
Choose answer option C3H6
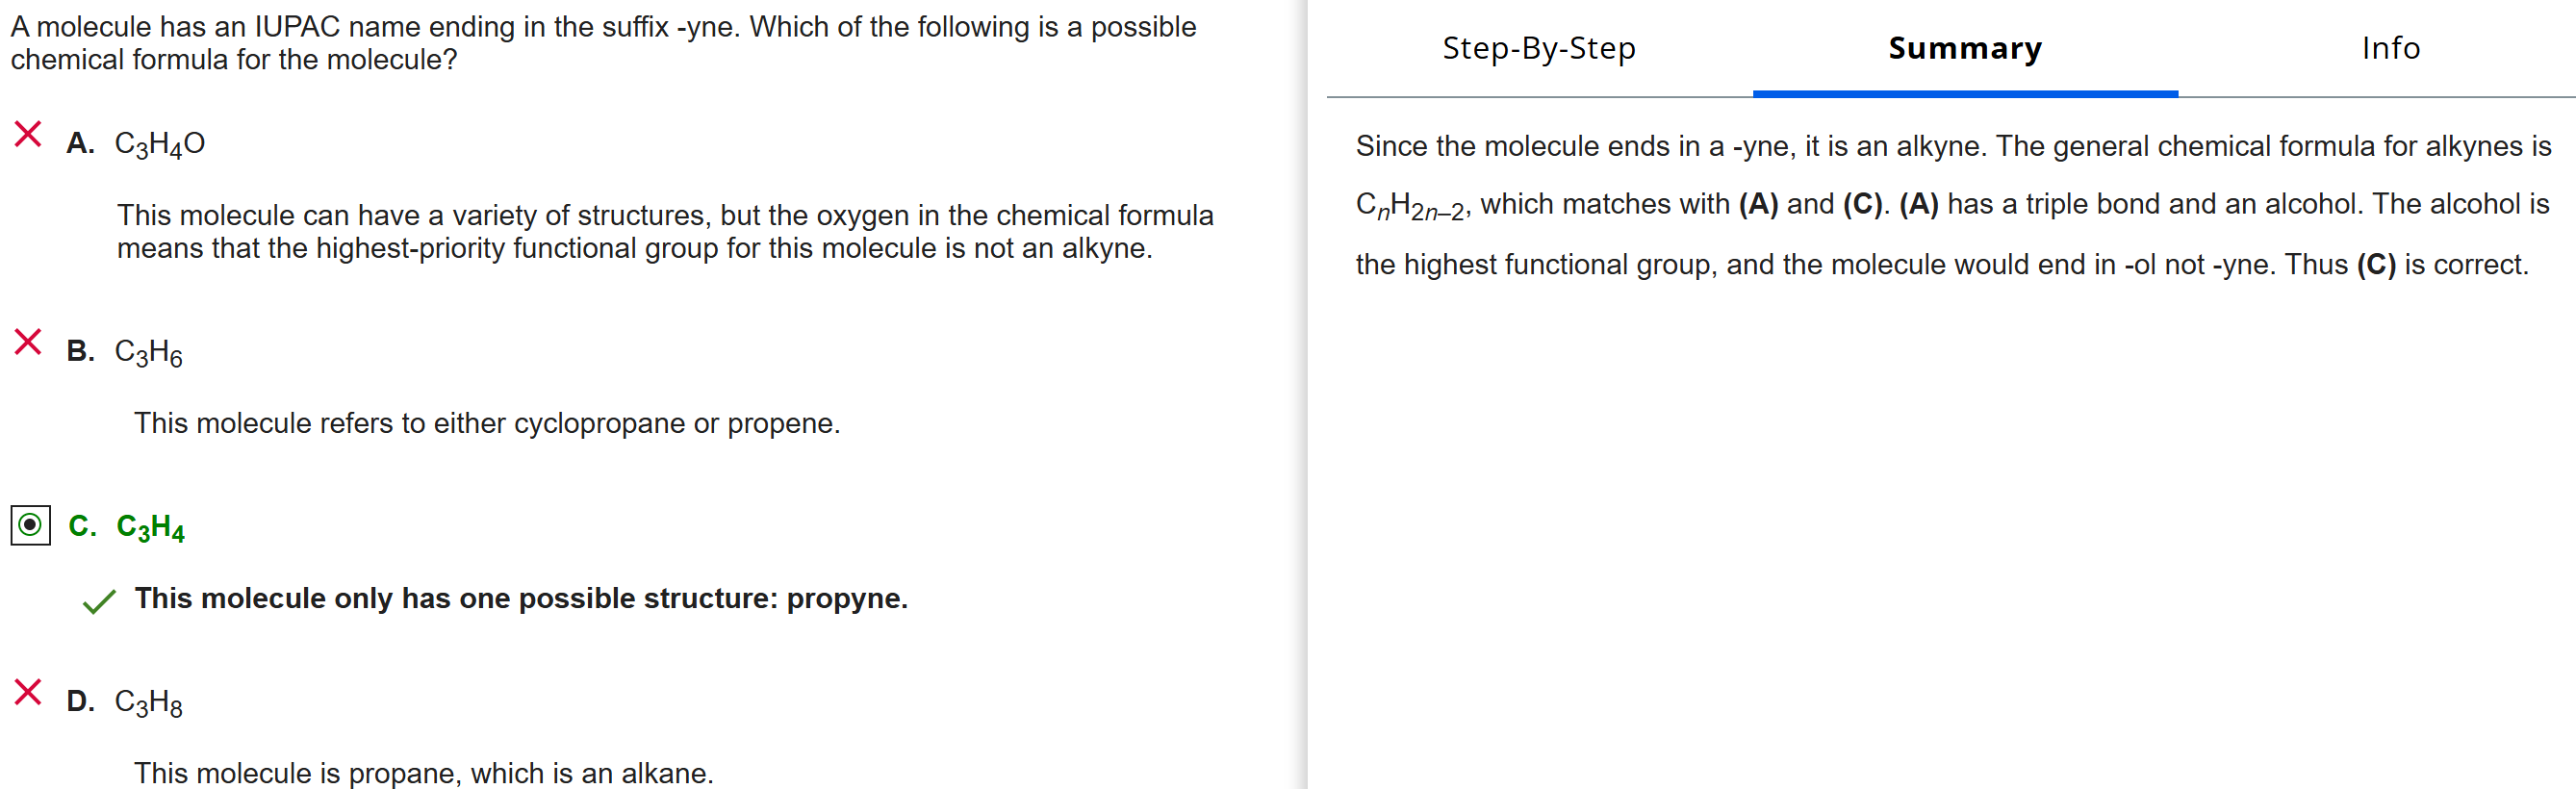149,352
